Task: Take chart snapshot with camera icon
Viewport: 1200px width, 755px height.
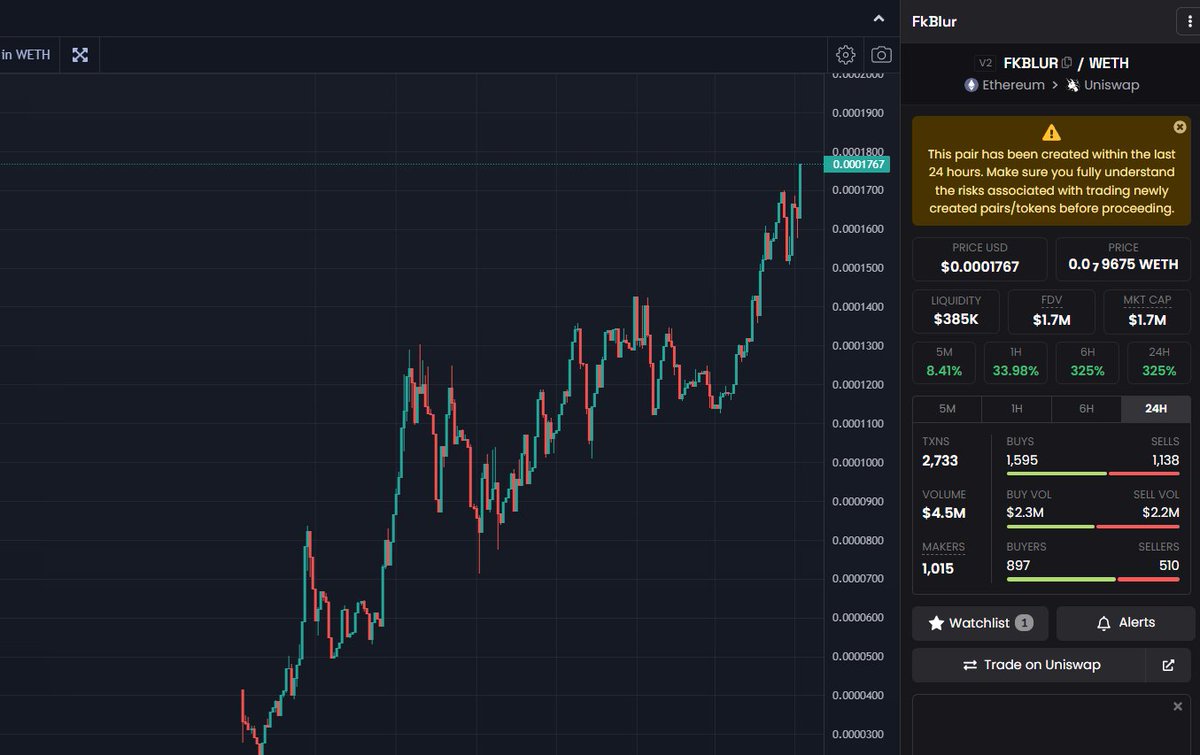Action: pyautogui.click(x=881, y=55)
